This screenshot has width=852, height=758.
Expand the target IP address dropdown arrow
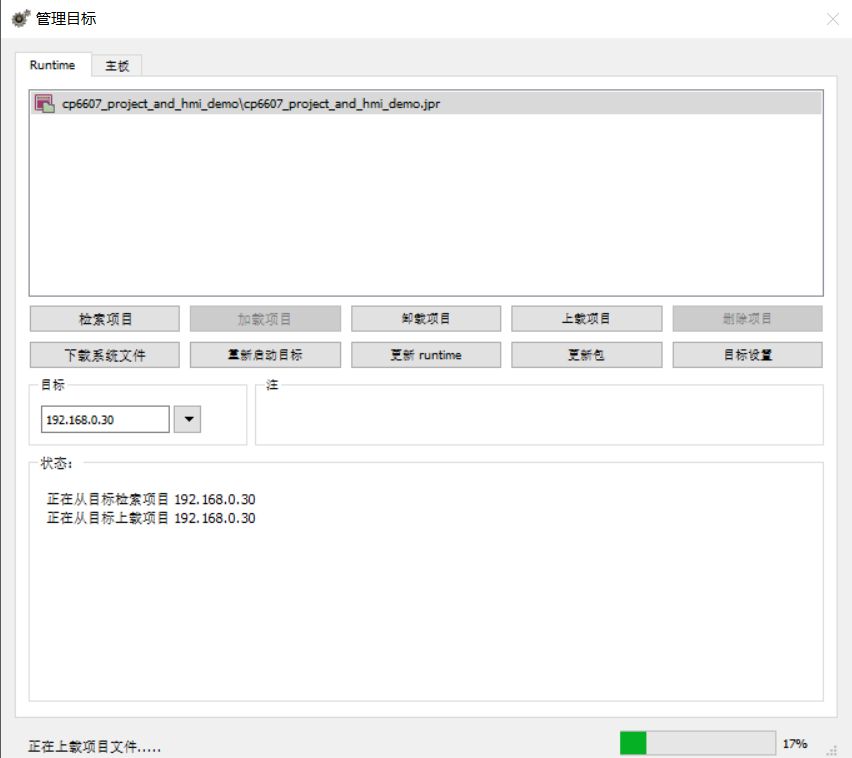187,420
